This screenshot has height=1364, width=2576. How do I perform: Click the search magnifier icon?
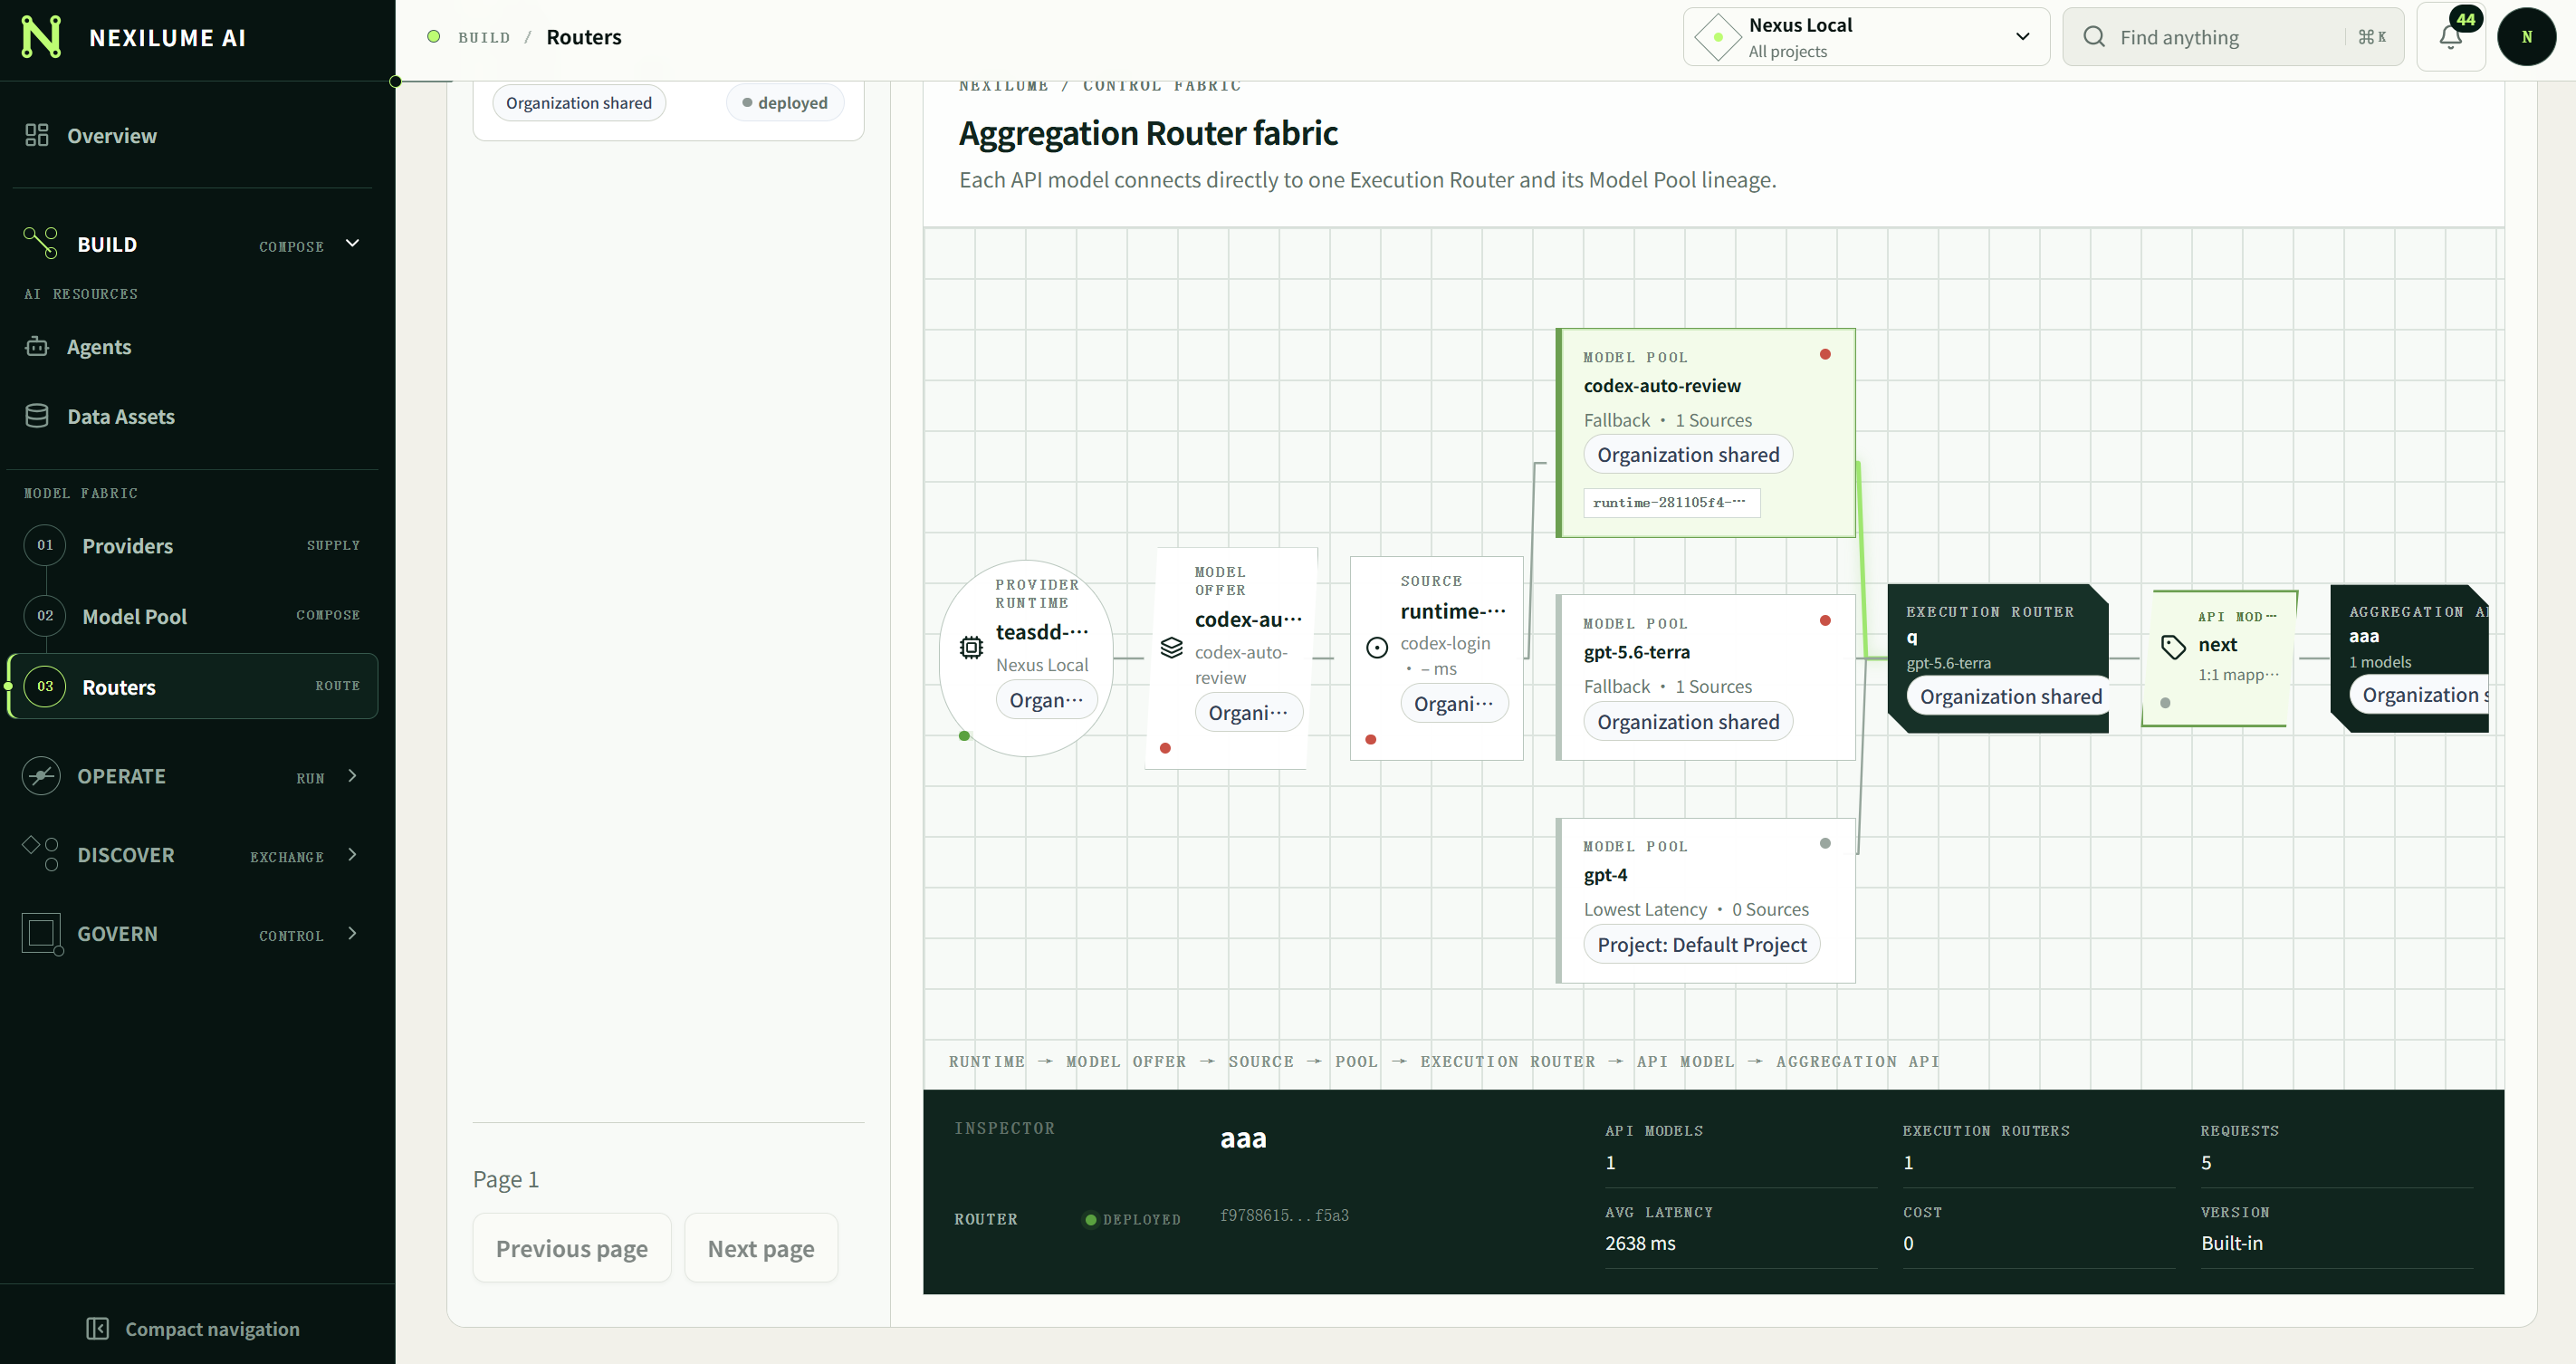point(2093,37)
